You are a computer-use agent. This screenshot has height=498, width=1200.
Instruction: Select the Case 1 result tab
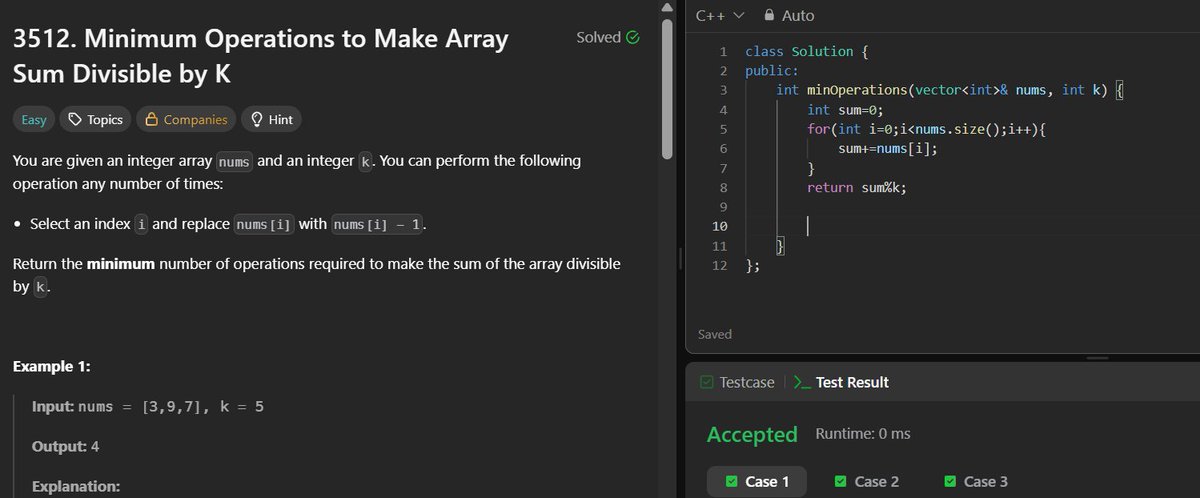758,482
